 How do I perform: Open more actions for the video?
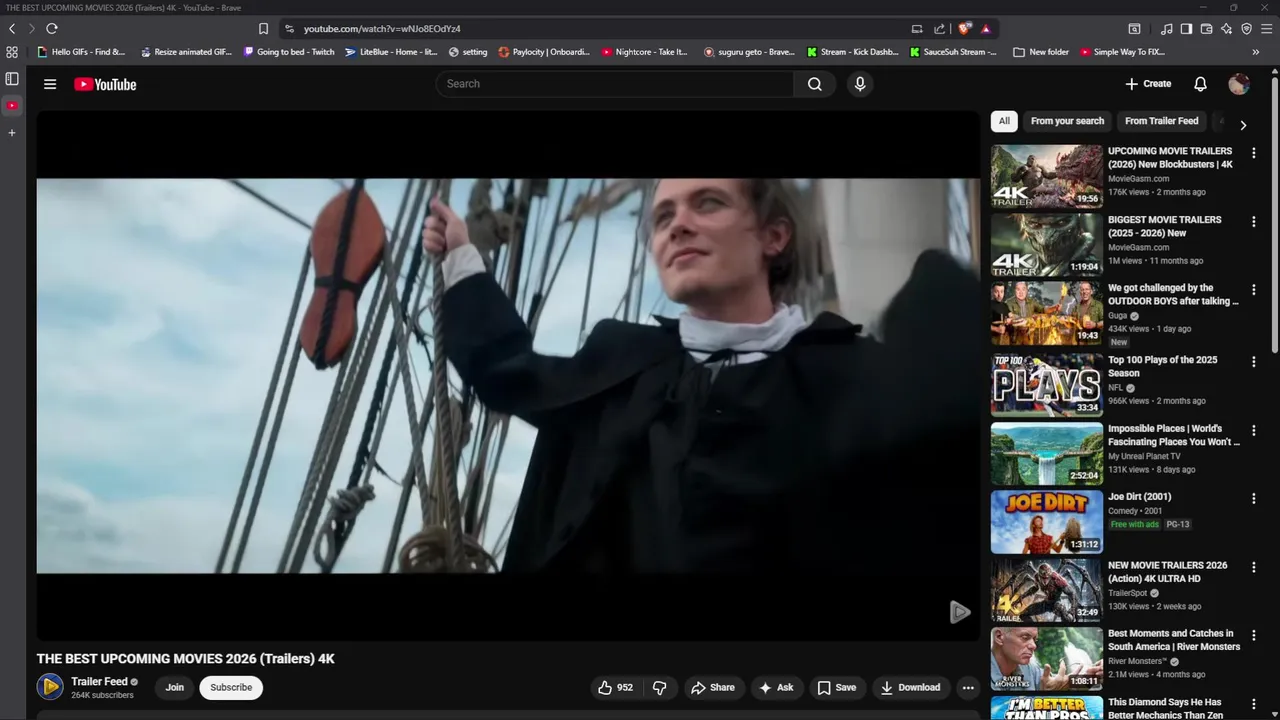click(968, 687)
